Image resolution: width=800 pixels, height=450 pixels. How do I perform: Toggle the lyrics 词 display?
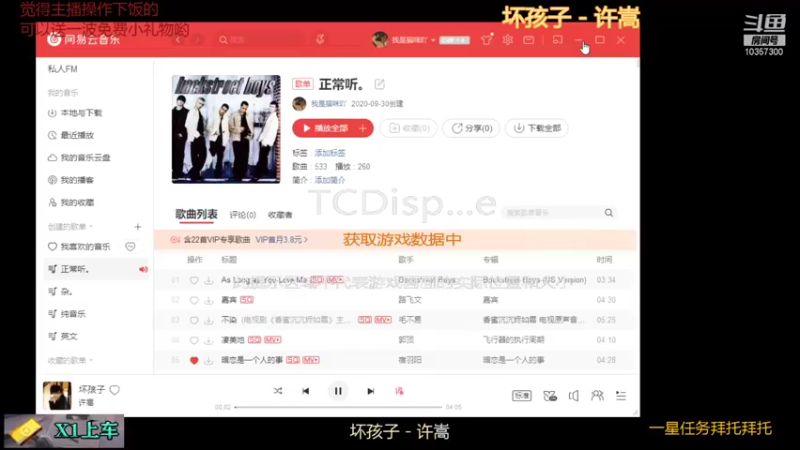click(x=399, y=391)
